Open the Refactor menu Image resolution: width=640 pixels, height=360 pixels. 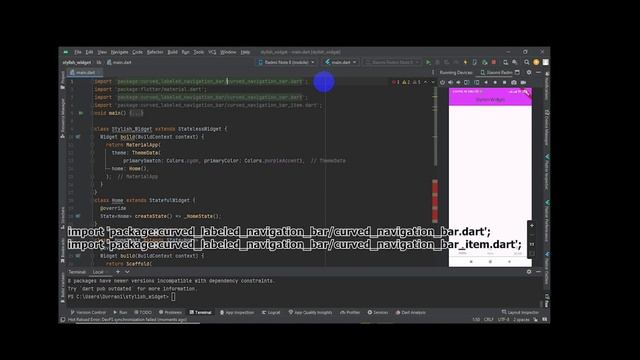[x=155, y=52]
